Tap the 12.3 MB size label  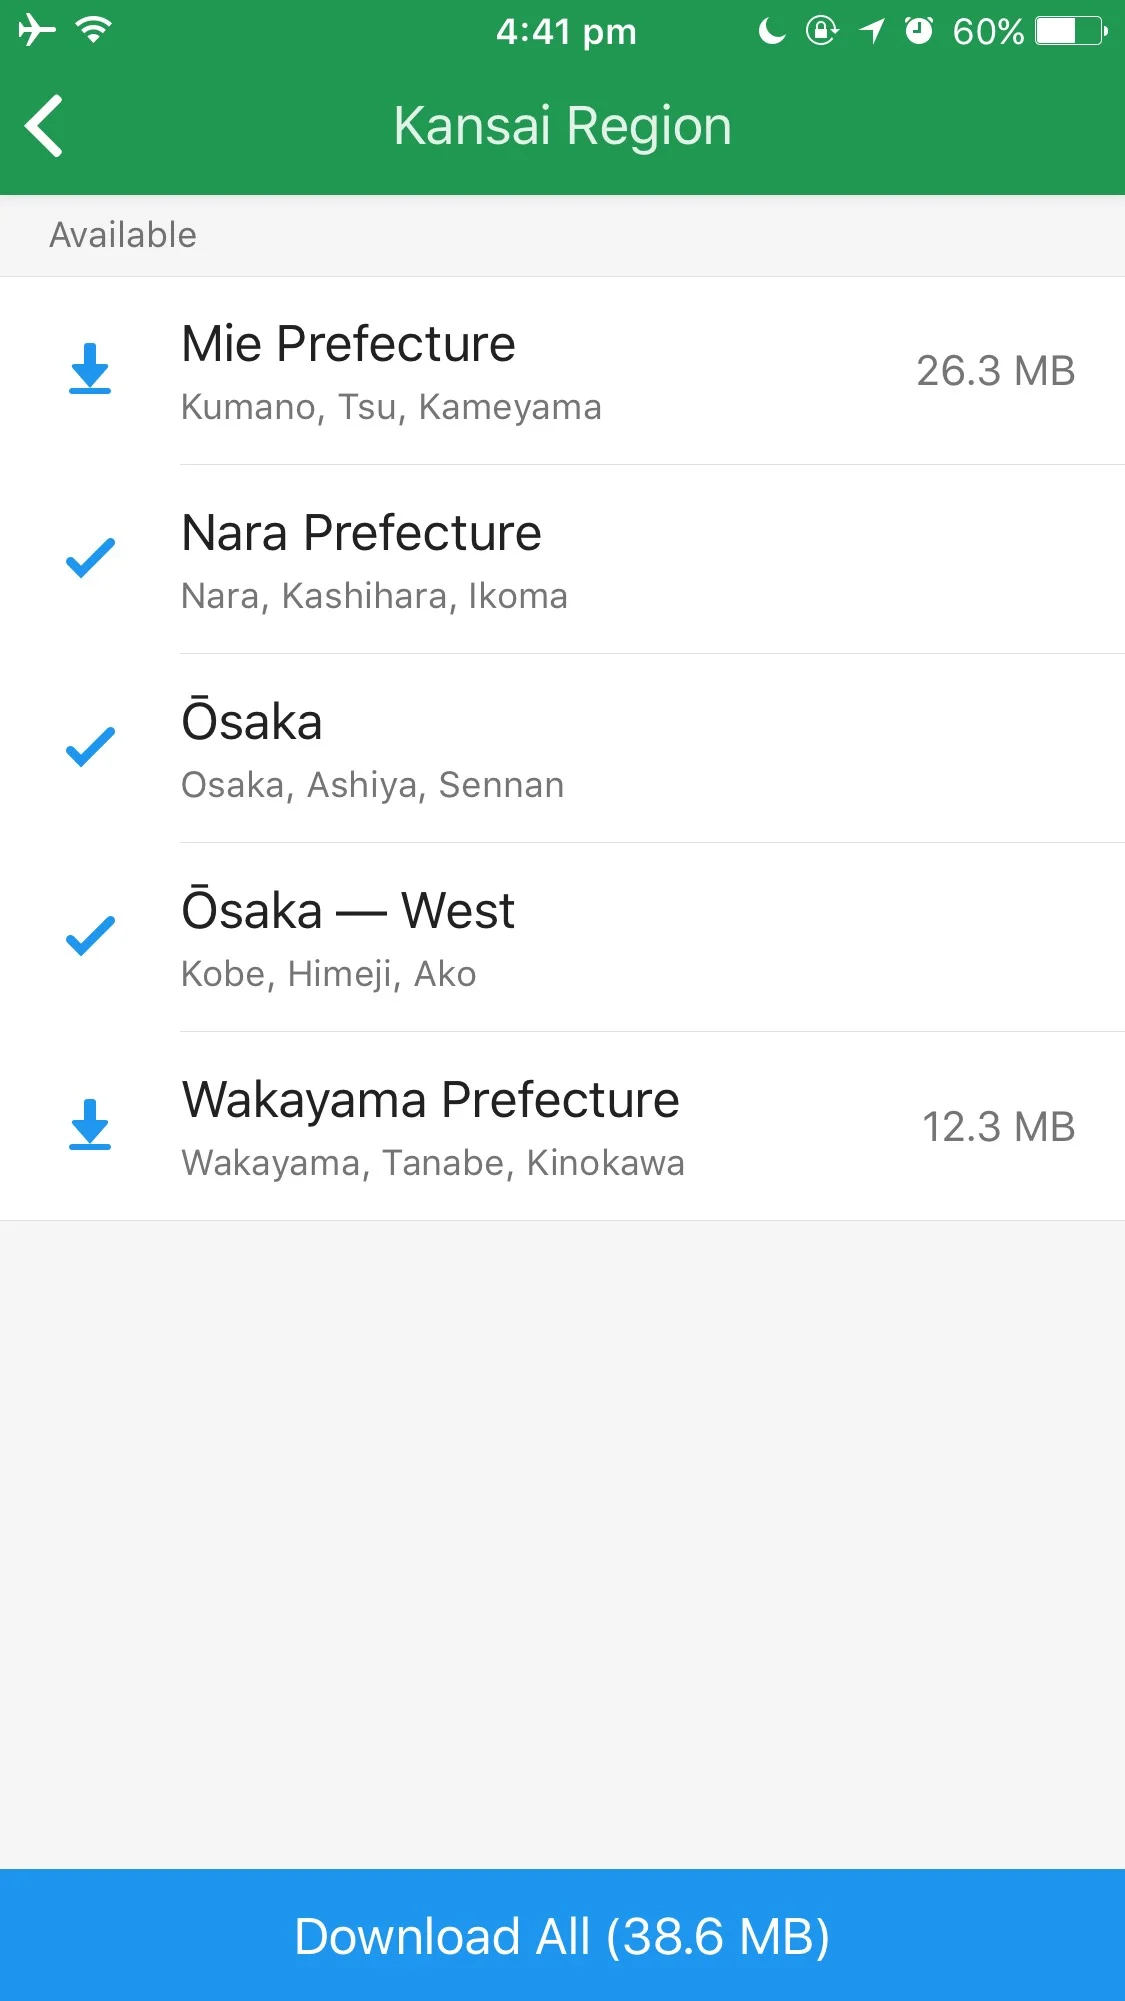pos(999,1127)
